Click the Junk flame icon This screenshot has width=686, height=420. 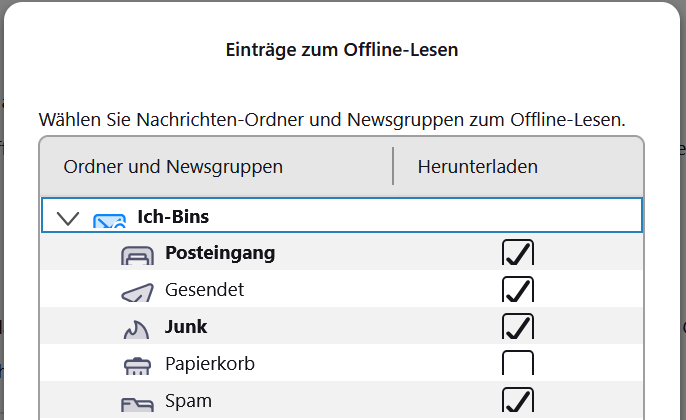tap(135, 328)
